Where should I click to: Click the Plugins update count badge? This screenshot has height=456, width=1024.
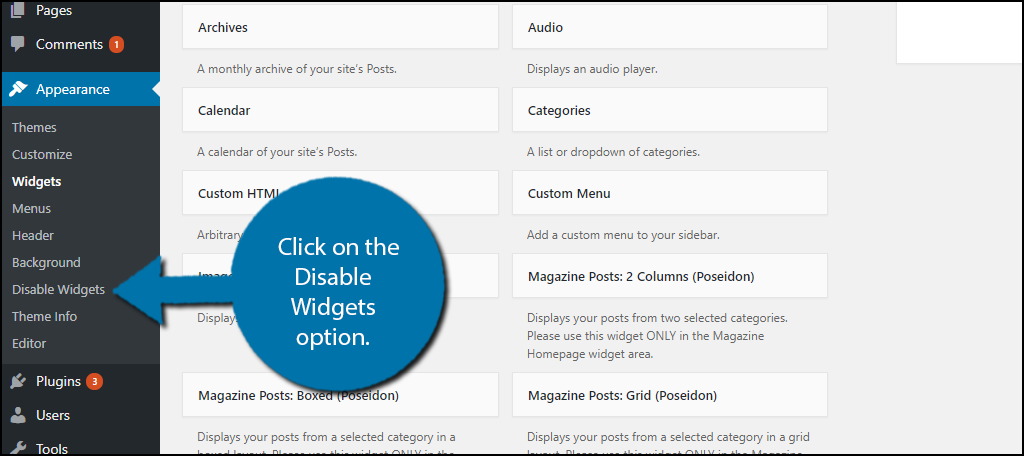click(x=95, y=381)
